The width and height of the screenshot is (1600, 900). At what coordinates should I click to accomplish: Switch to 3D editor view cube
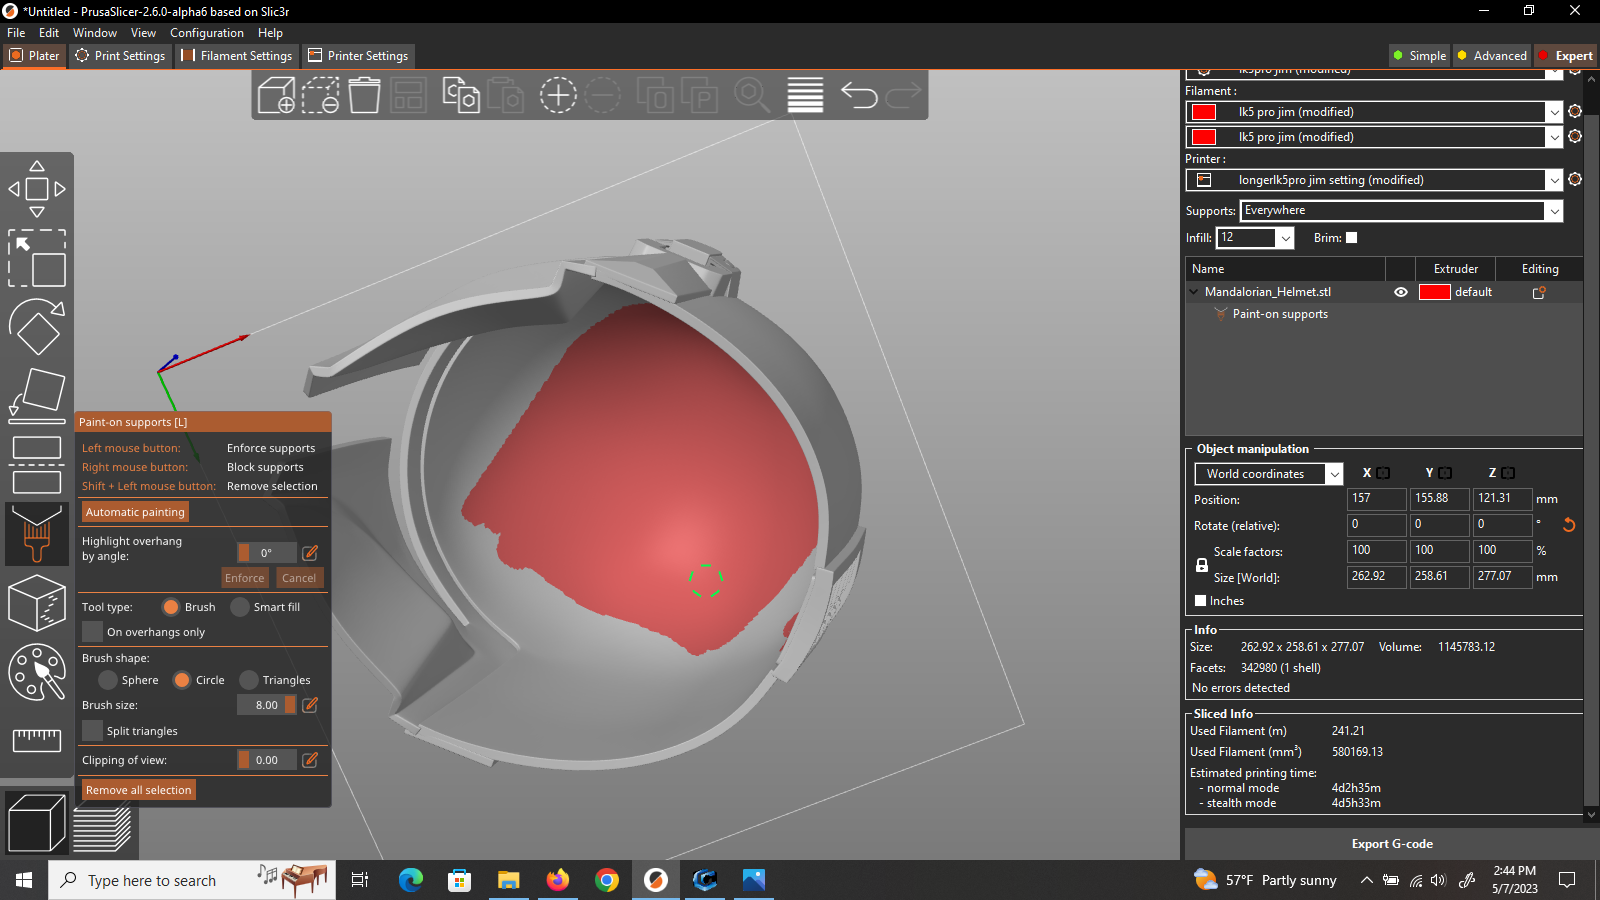36,824
